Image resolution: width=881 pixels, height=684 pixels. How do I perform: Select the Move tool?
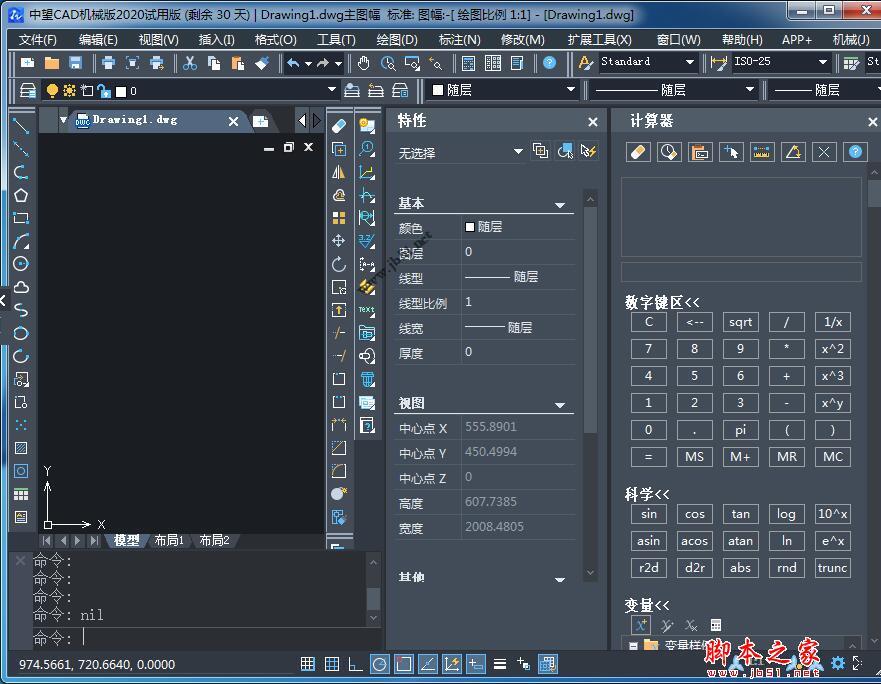click(x=339, y=241)
